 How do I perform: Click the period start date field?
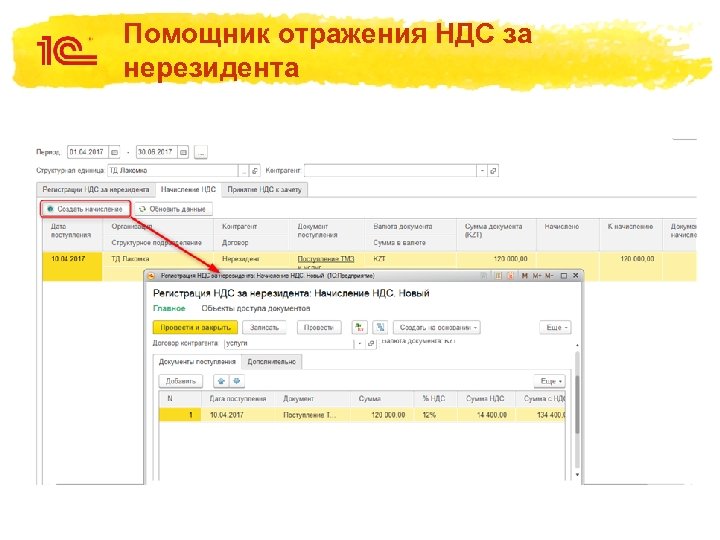87,152
